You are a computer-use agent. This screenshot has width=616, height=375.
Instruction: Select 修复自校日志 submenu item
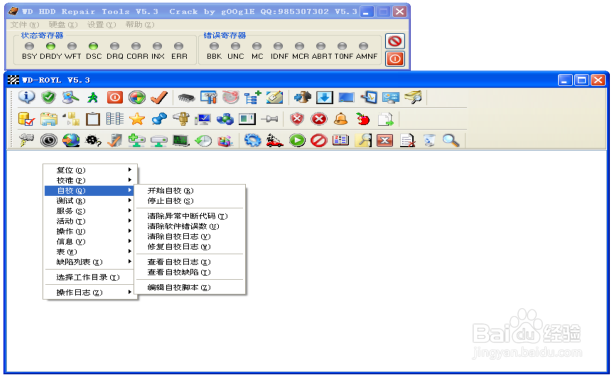(x=190, y=247)
